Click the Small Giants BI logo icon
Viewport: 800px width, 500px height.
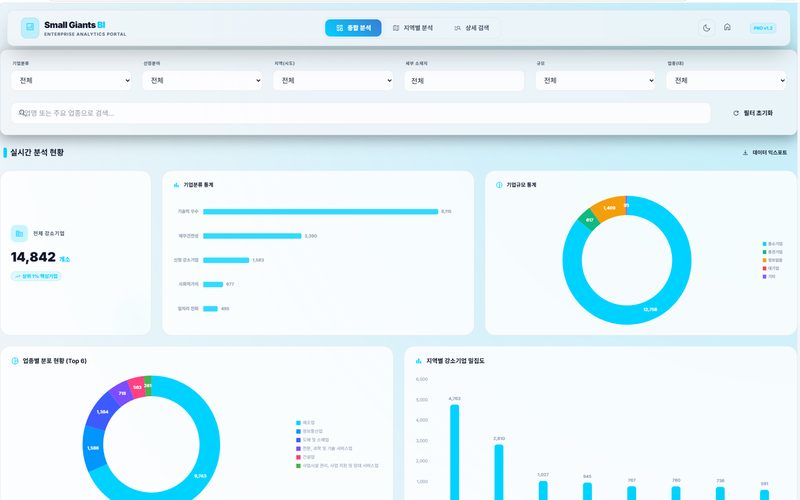pos(30,28)
